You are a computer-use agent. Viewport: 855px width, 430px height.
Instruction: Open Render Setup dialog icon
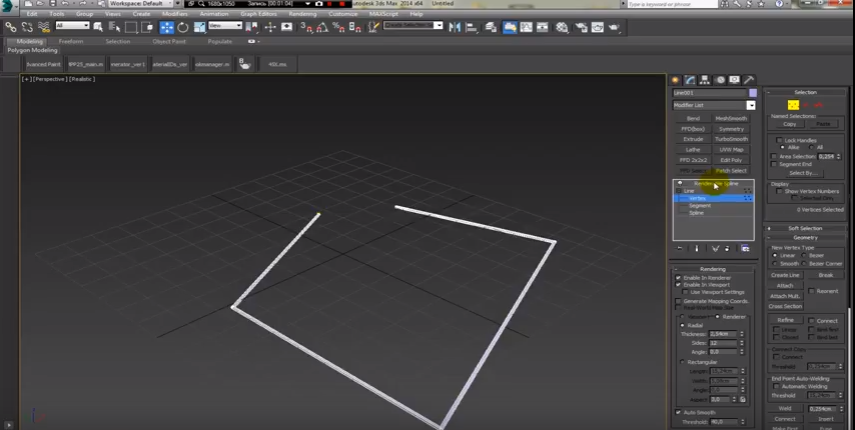[x=581, y=27]
